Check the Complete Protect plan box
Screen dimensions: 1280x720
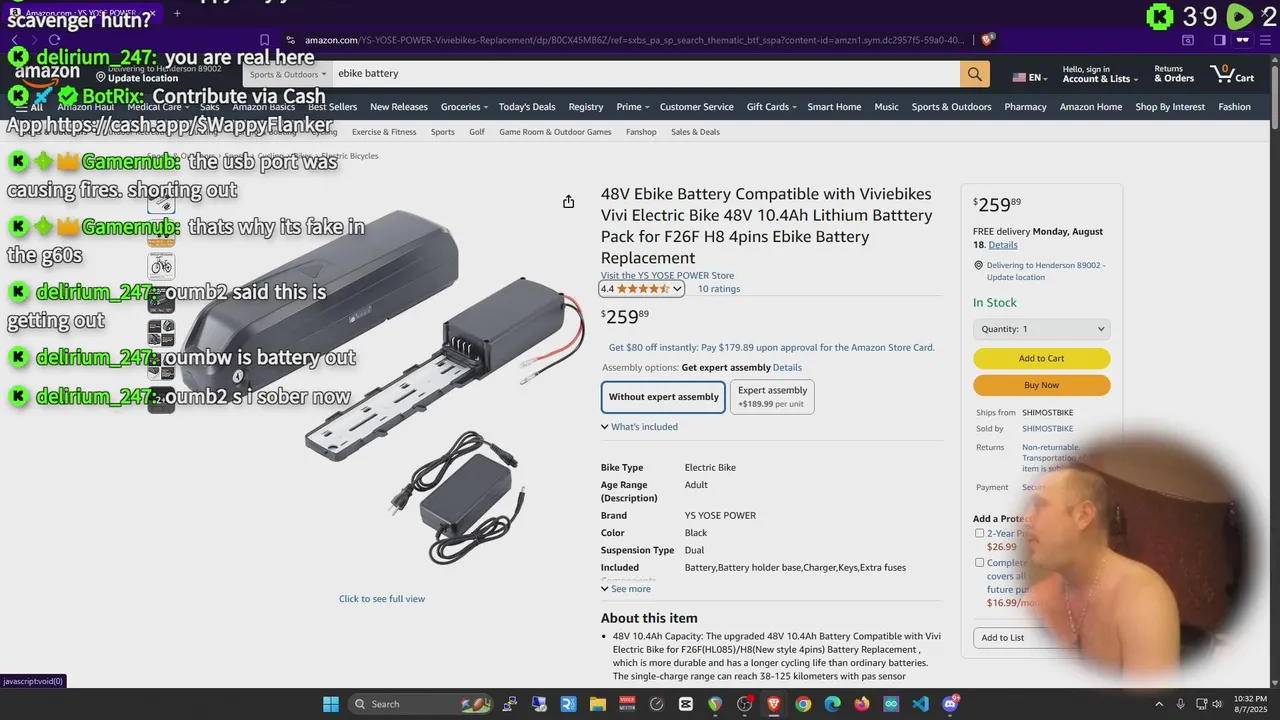point(979,562)
